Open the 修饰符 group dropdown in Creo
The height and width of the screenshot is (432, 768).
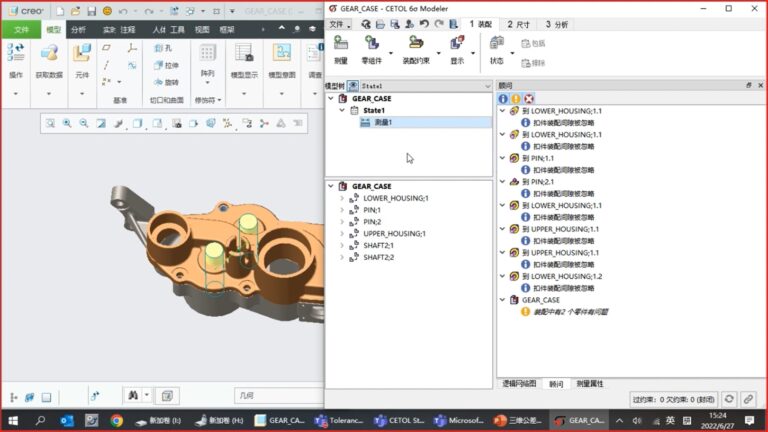pos(208,100)
